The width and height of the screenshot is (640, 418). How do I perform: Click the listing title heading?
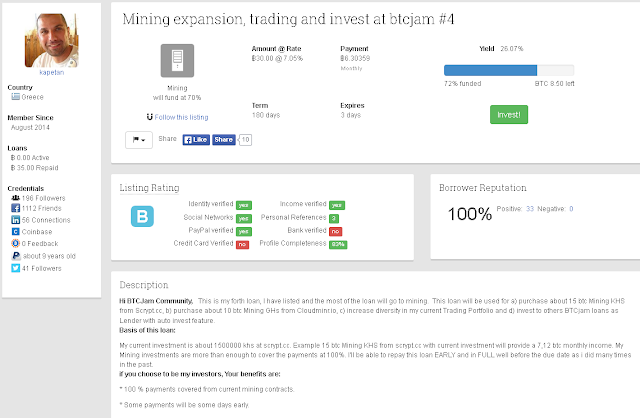[288, 19]
